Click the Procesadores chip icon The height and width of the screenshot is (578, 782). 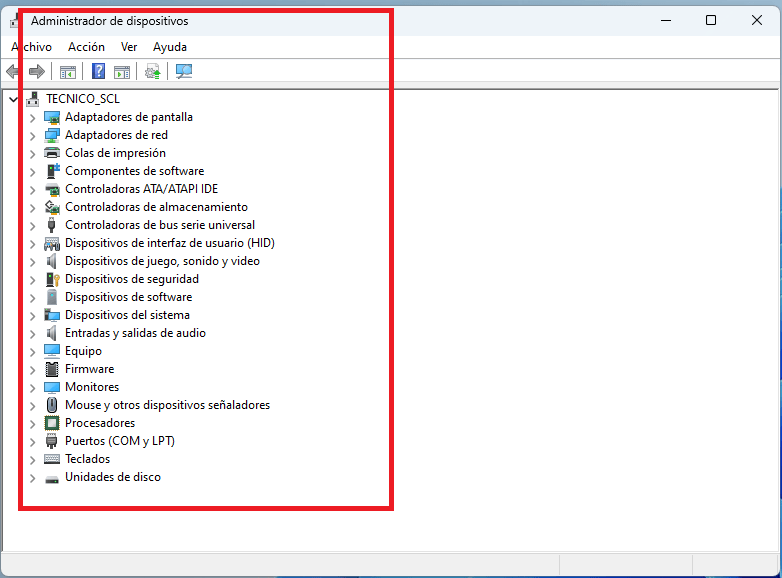52,423
